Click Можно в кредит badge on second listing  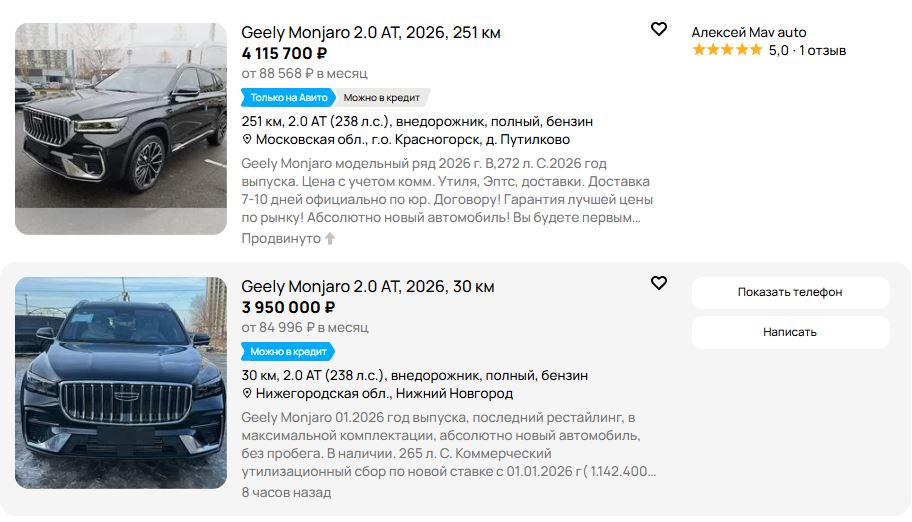click(287, 352)
